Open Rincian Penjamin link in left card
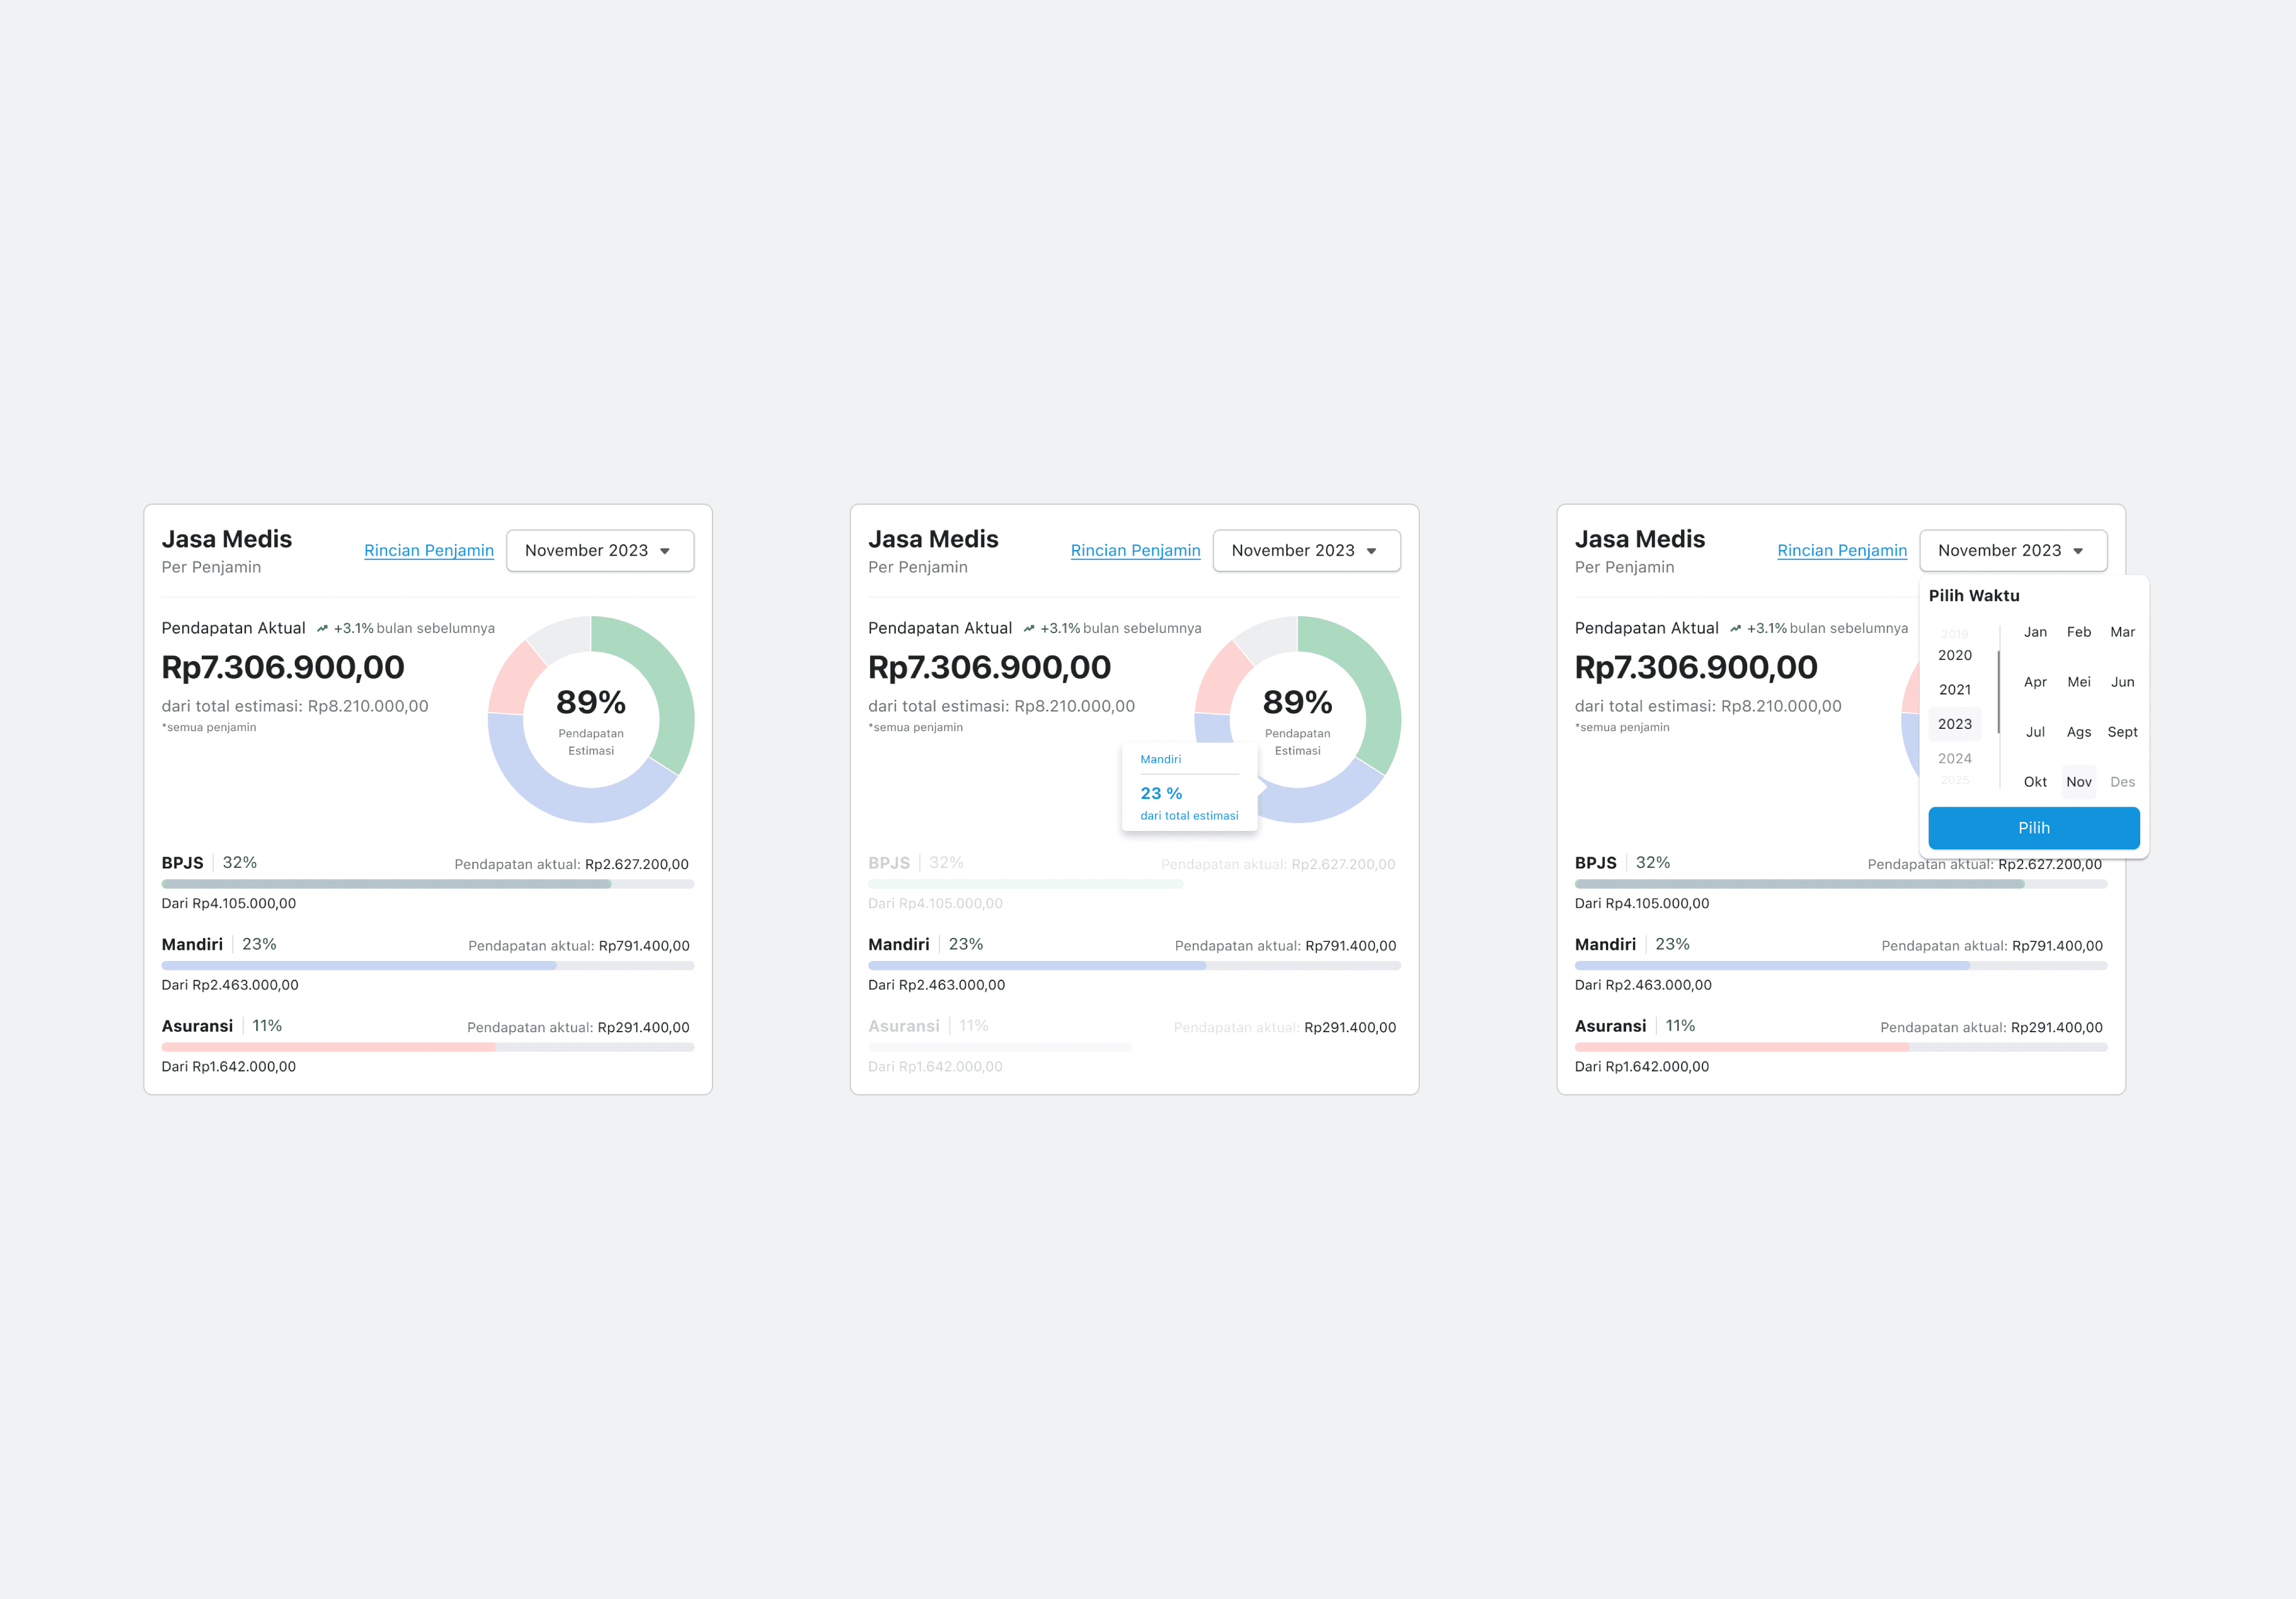The height and width of the screenshot is (1599, 2296). [x=428, y=551]
